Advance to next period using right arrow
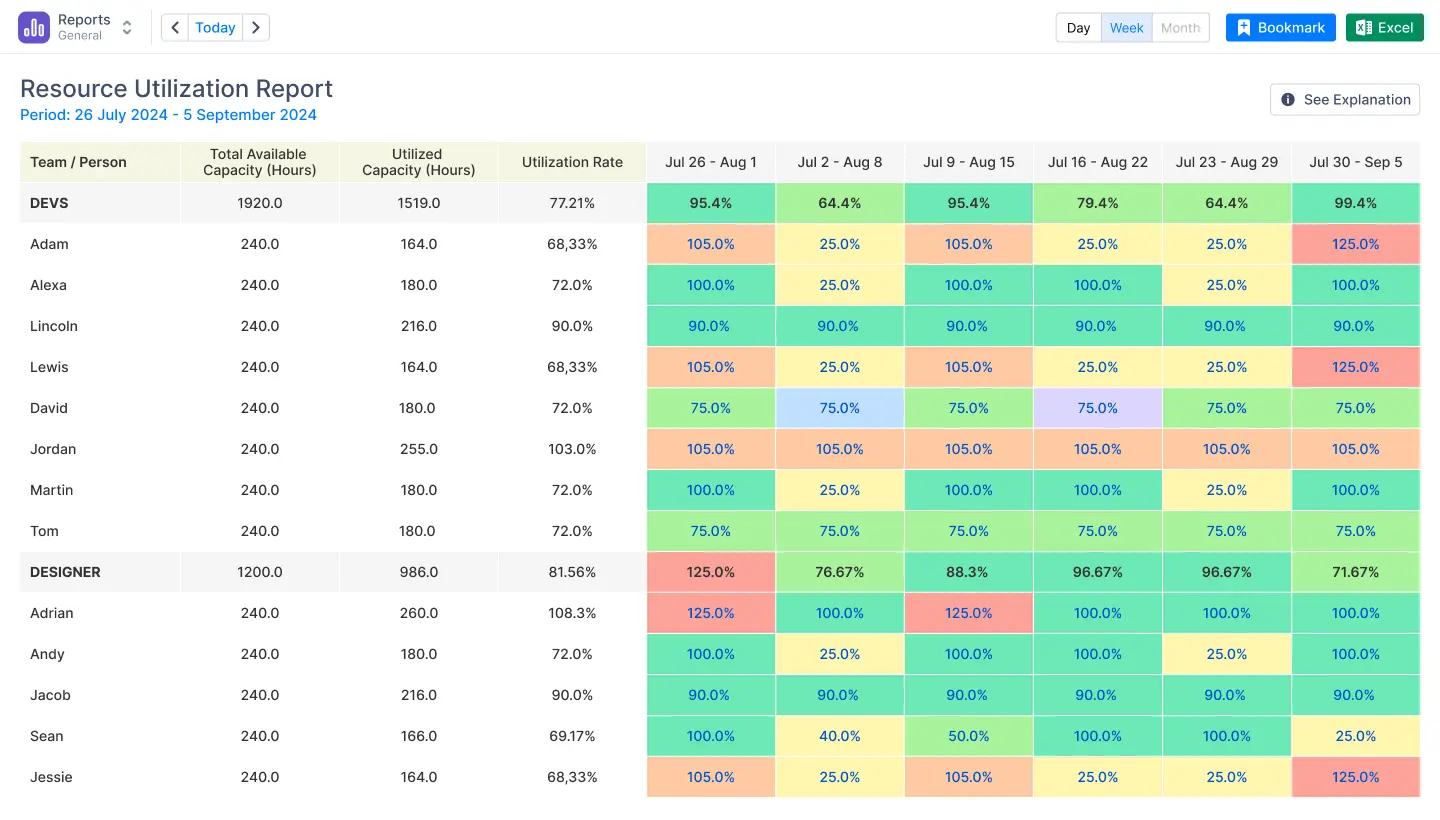Viewport: 1440px width, 820px height. click(x=257, y=27)
